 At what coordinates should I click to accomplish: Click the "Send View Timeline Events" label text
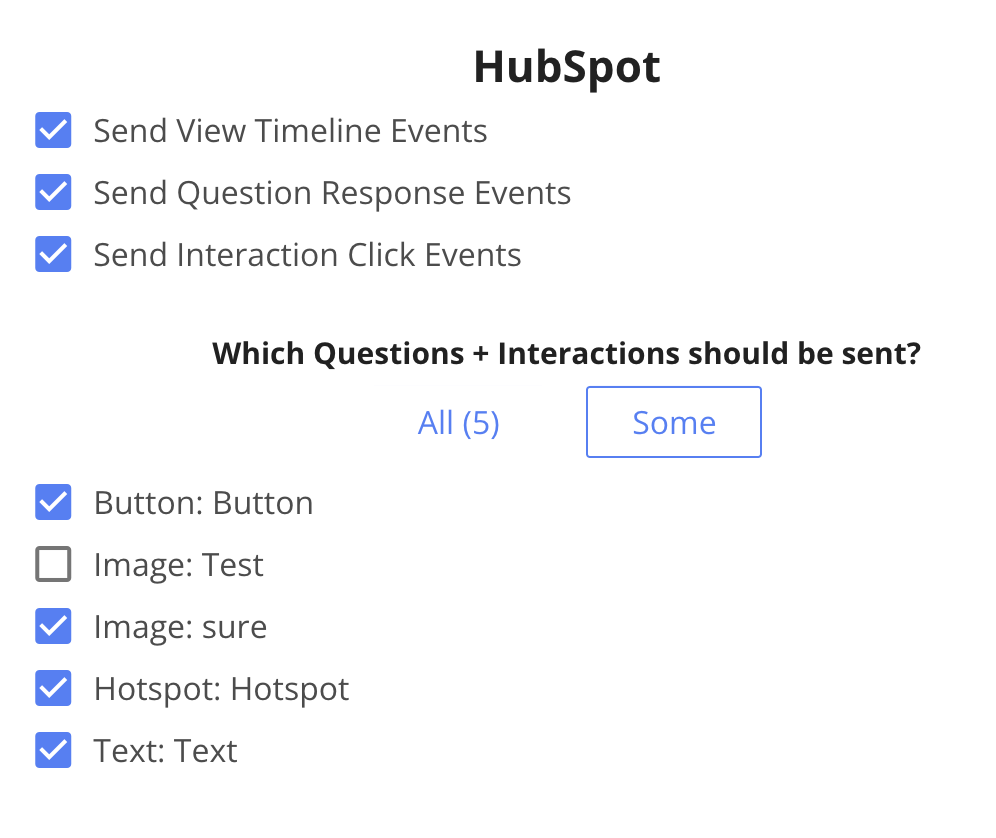point(290,131)
